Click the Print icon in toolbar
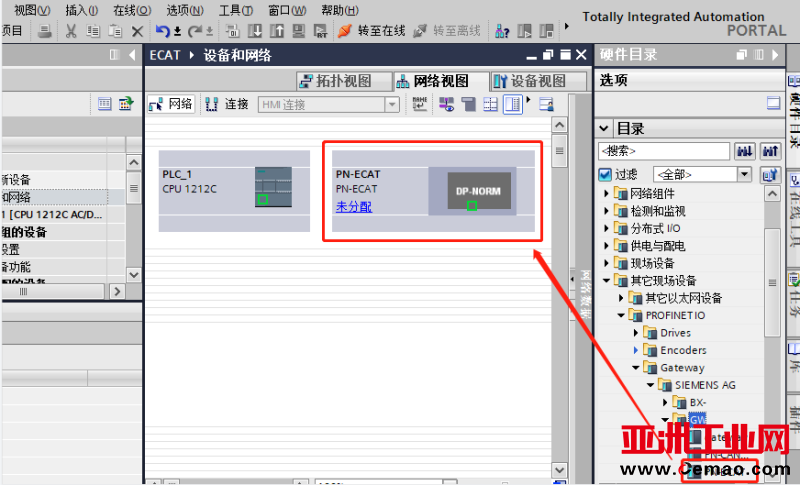The height and width of the screenshot is (485, 800). [45, 31]
